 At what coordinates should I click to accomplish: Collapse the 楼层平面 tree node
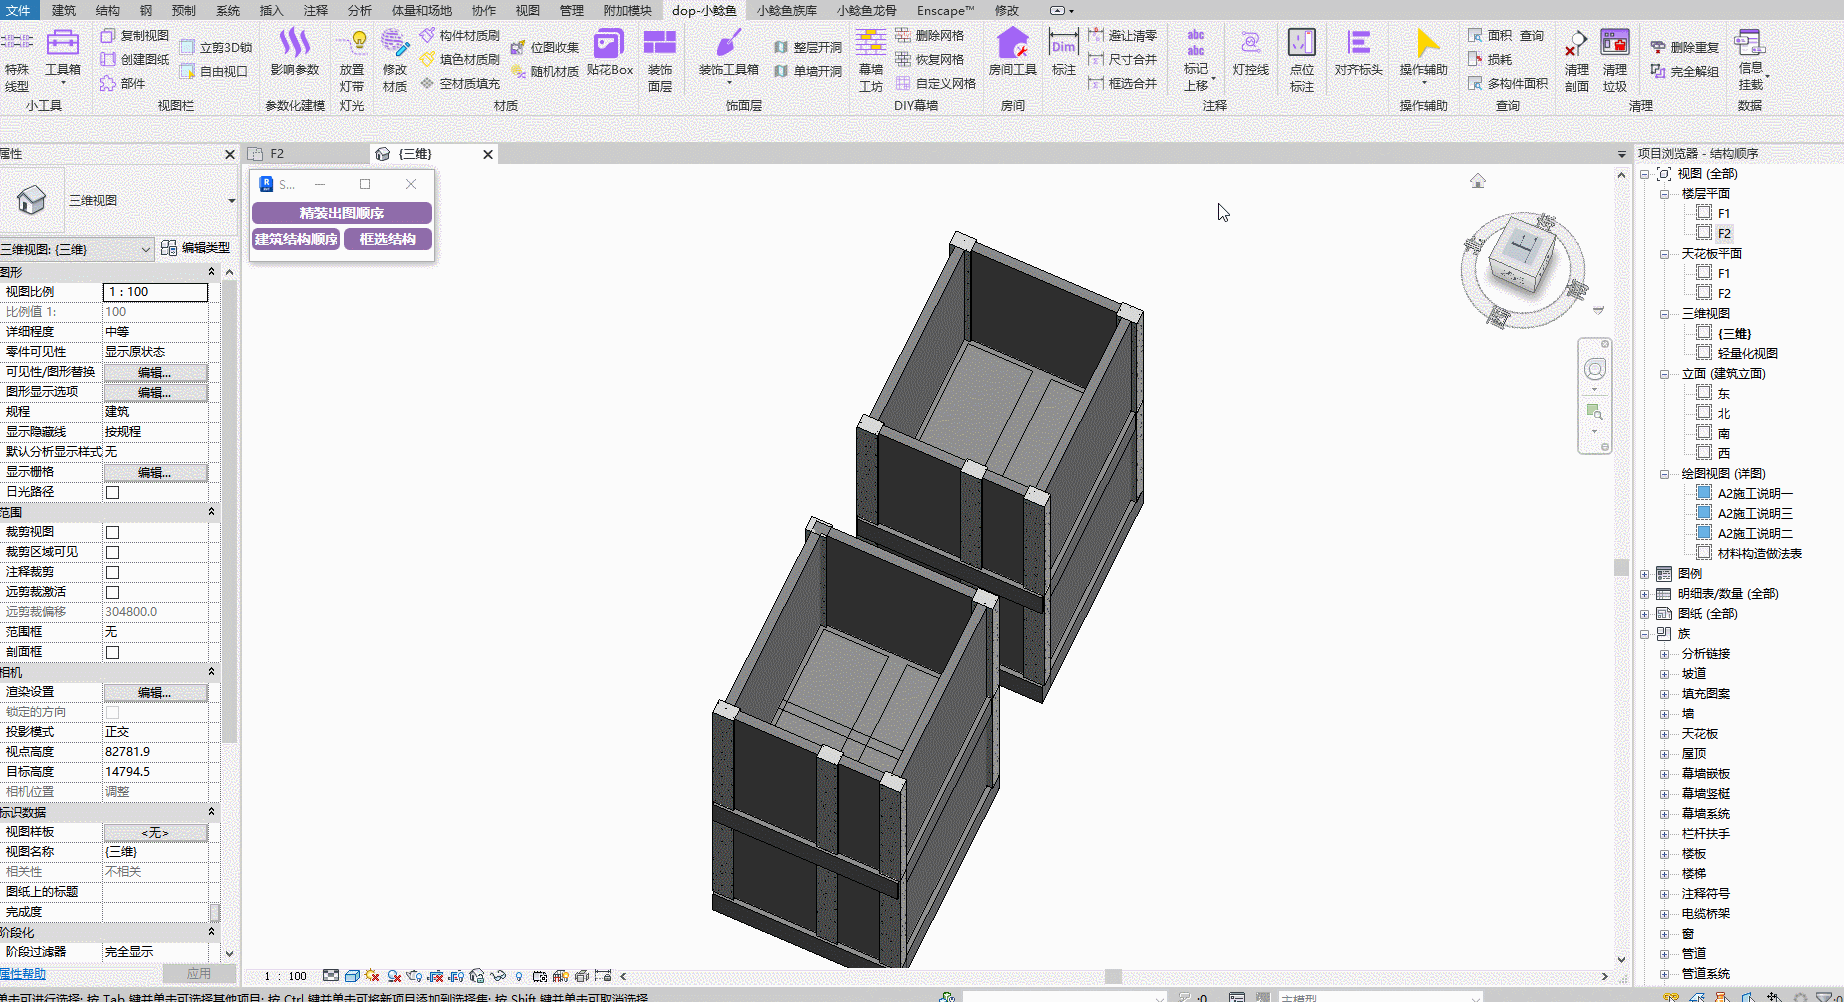pyautogui.click(x=1665, y=194)
